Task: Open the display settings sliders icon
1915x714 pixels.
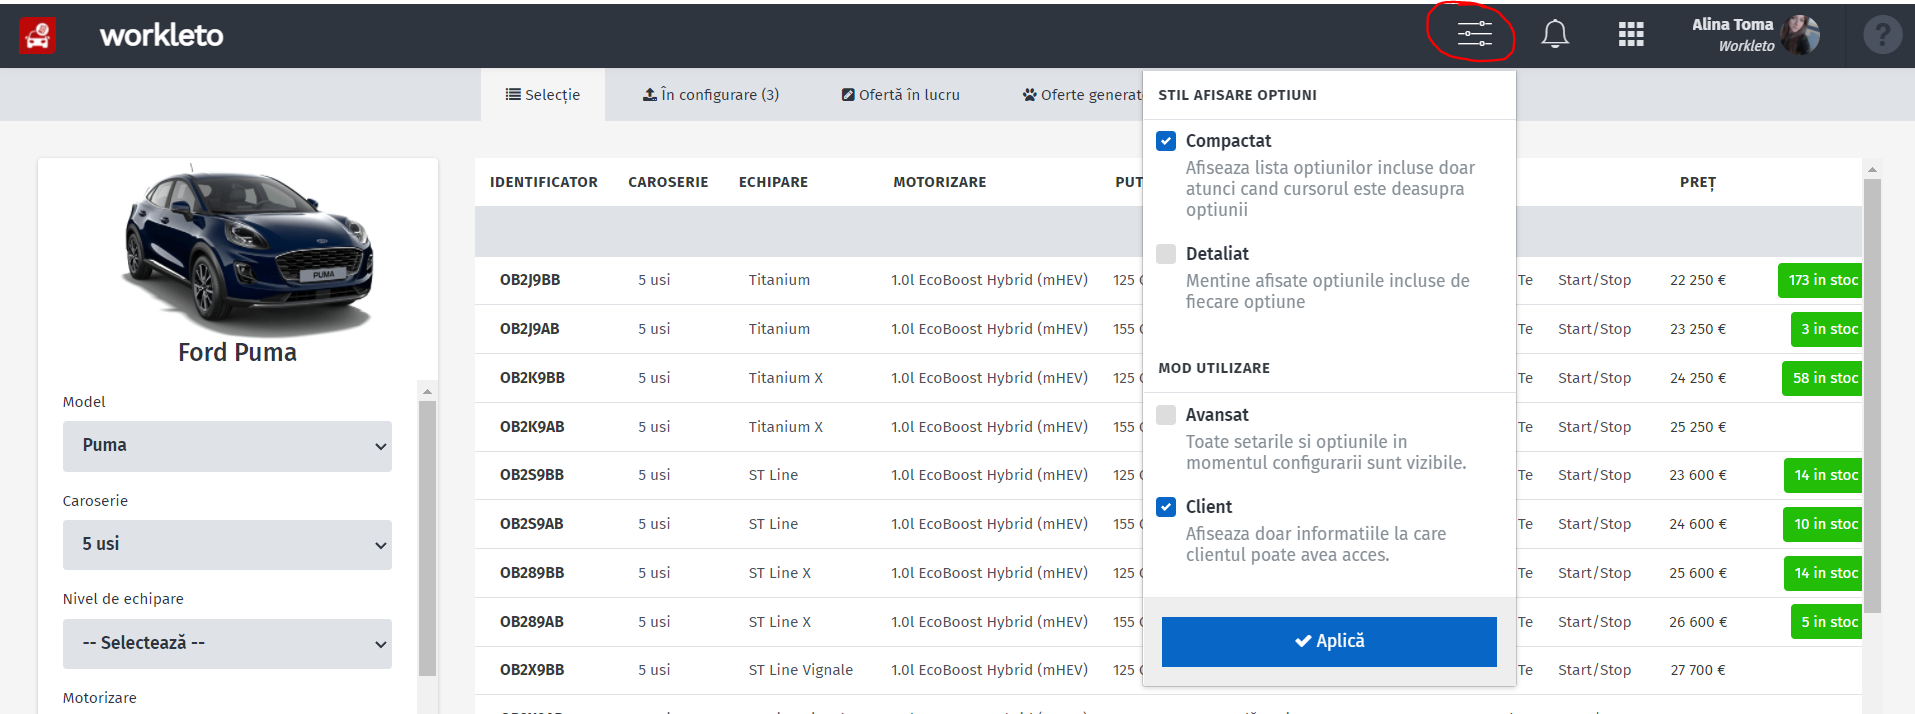Action: click(1474, 34)
